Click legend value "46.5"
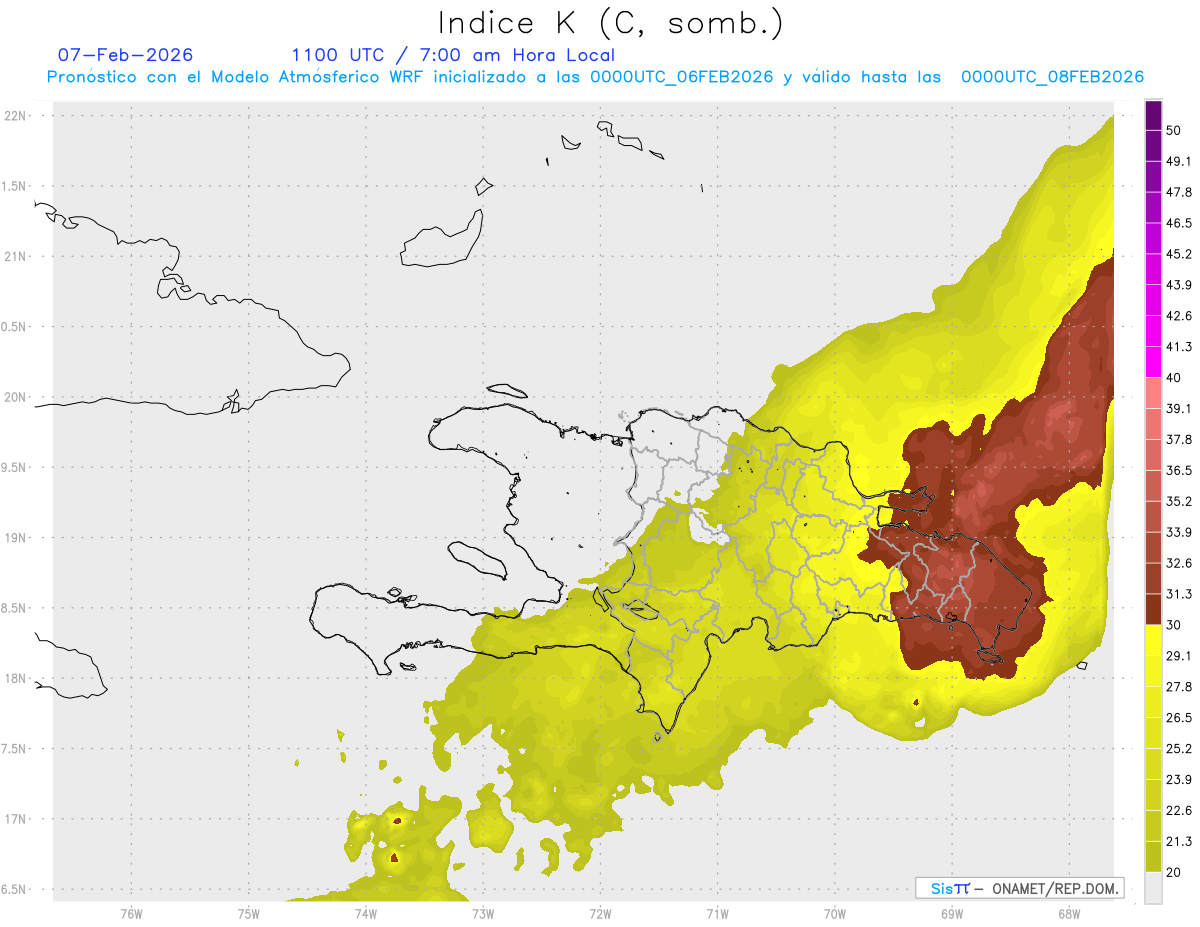 coord(1179,223)
